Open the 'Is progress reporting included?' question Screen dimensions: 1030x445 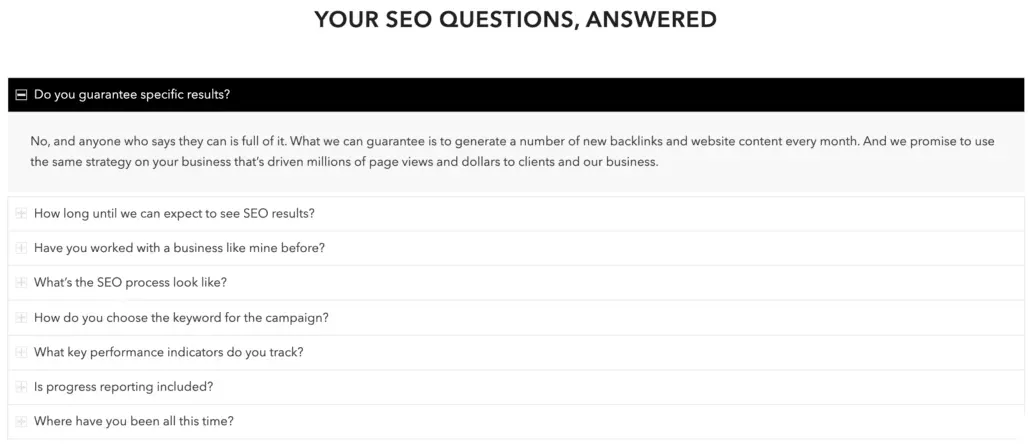[x=123, y=387]
